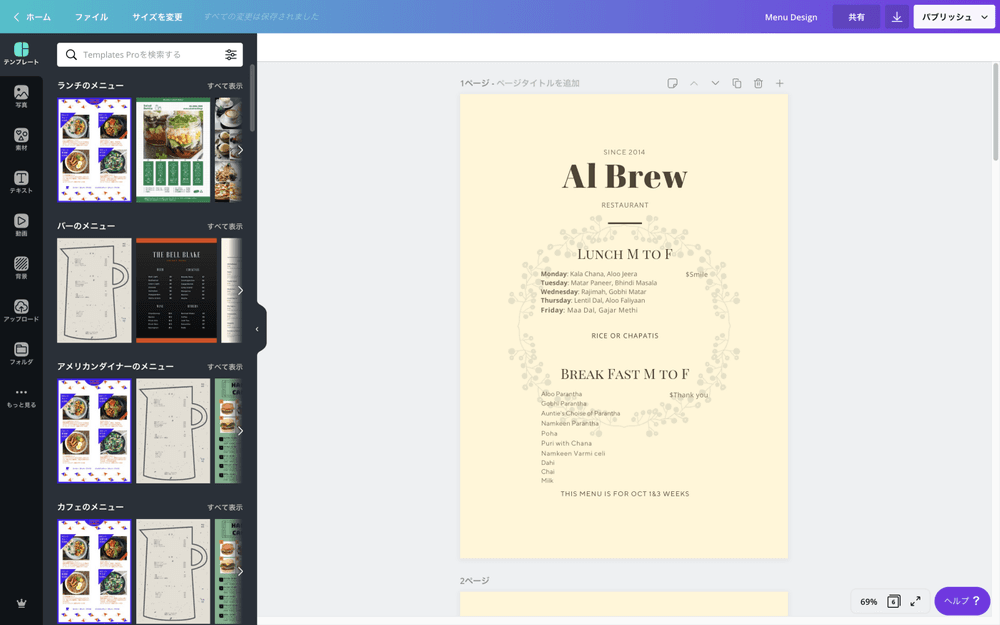Toggle fullscreen presentation mode

[915, 601]
